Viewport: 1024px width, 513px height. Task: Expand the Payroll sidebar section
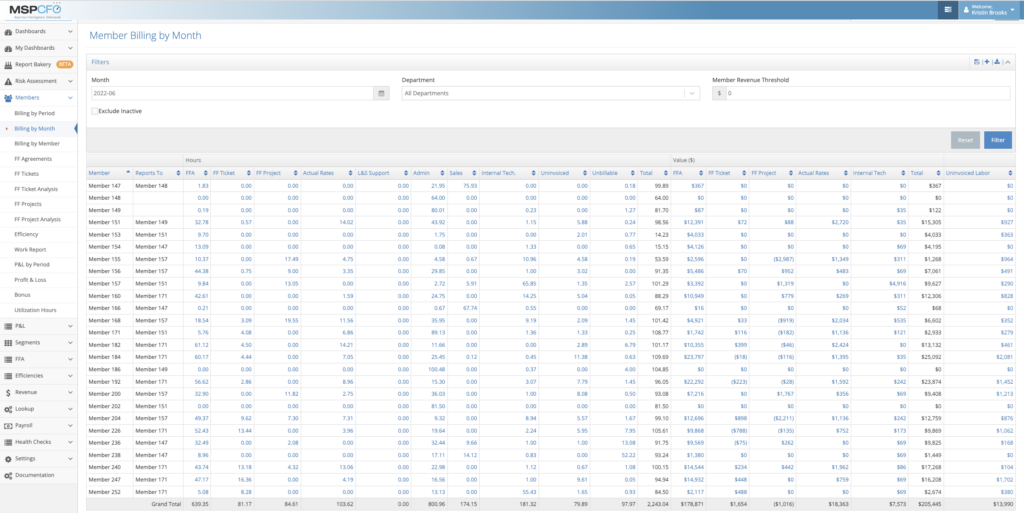(x=38, y=426)
